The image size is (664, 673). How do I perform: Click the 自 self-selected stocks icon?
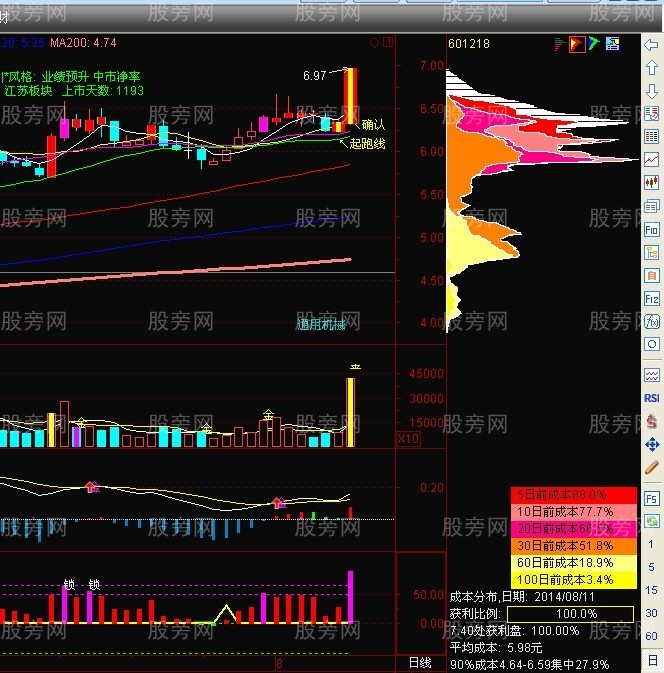click(x=652, y=275)
